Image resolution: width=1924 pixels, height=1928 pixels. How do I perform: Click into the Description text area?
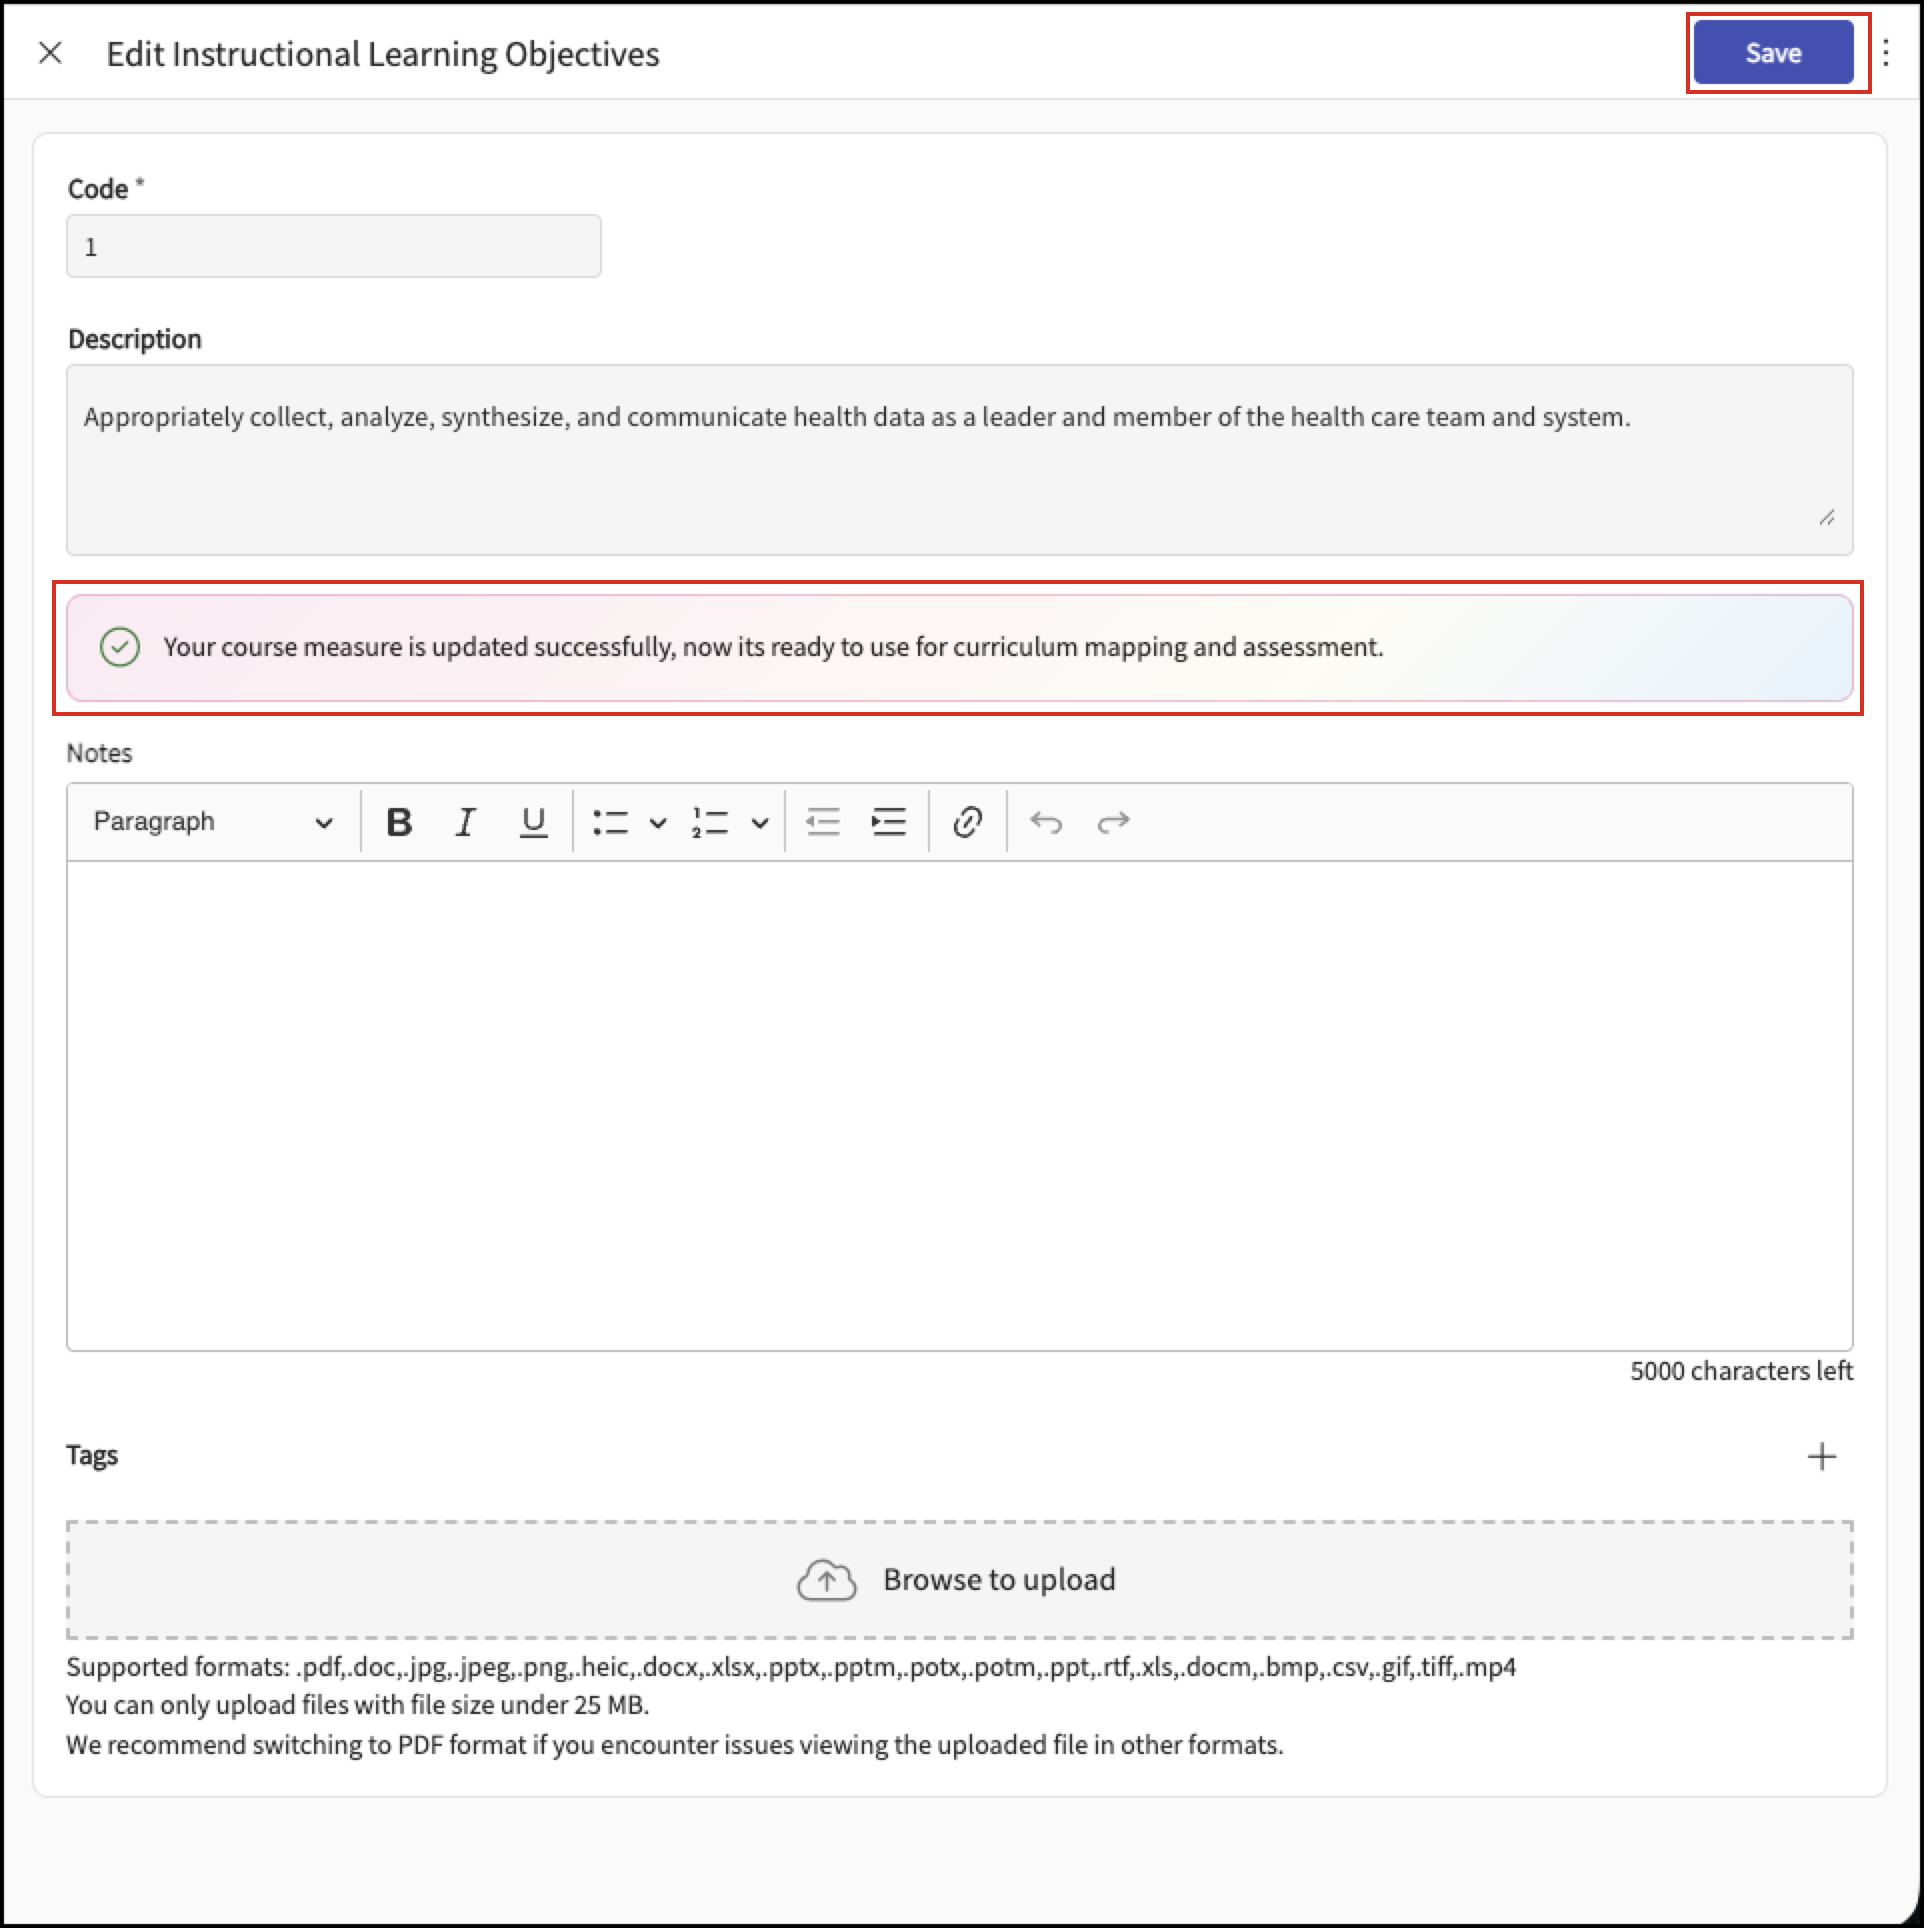tap(960, 460)
